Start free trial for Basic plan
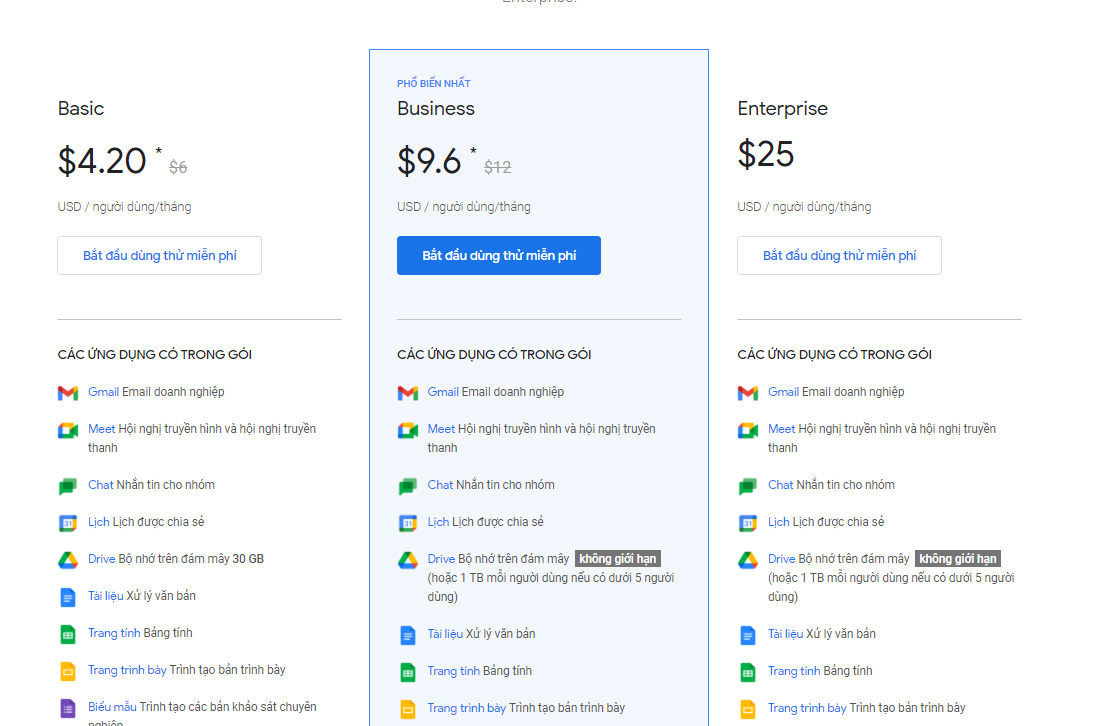Viewport: 1111px width, 726px height. pyautogui.click(x=160, y=256)
